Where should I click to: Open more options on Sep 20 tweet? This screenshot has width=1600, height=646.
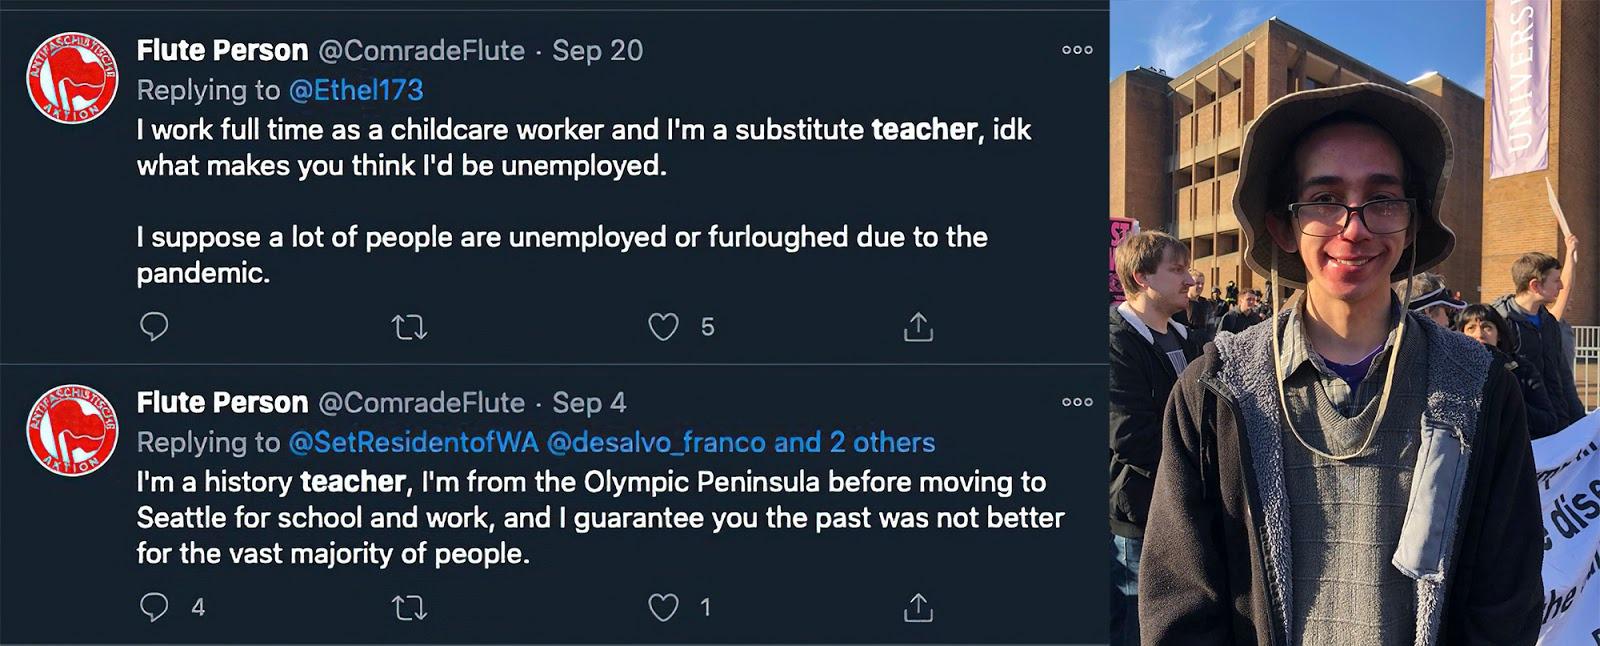point(1077,50)
